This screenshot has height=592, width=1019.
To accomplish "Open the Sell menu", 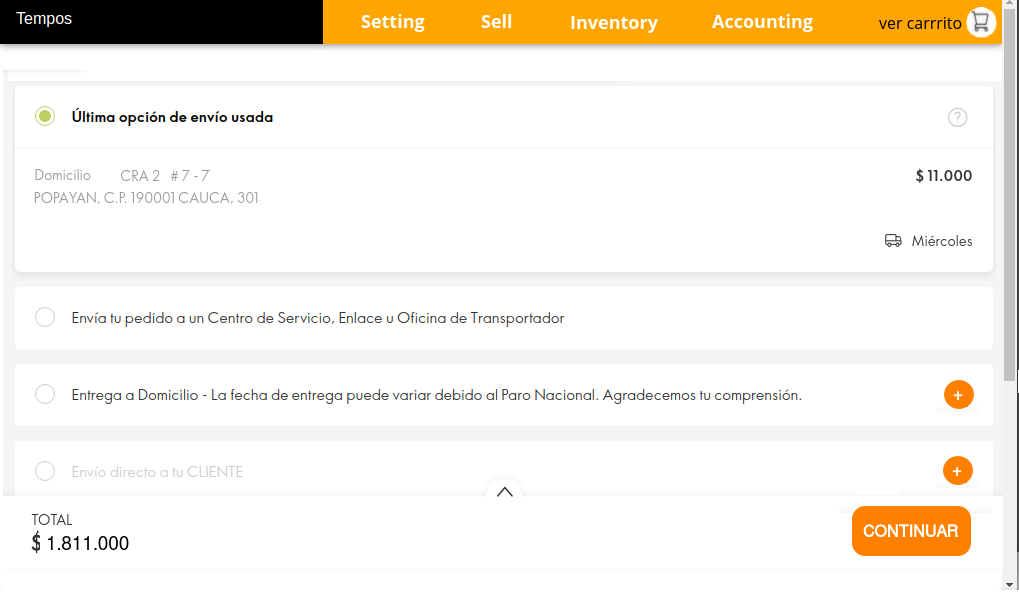I will 496,22.
